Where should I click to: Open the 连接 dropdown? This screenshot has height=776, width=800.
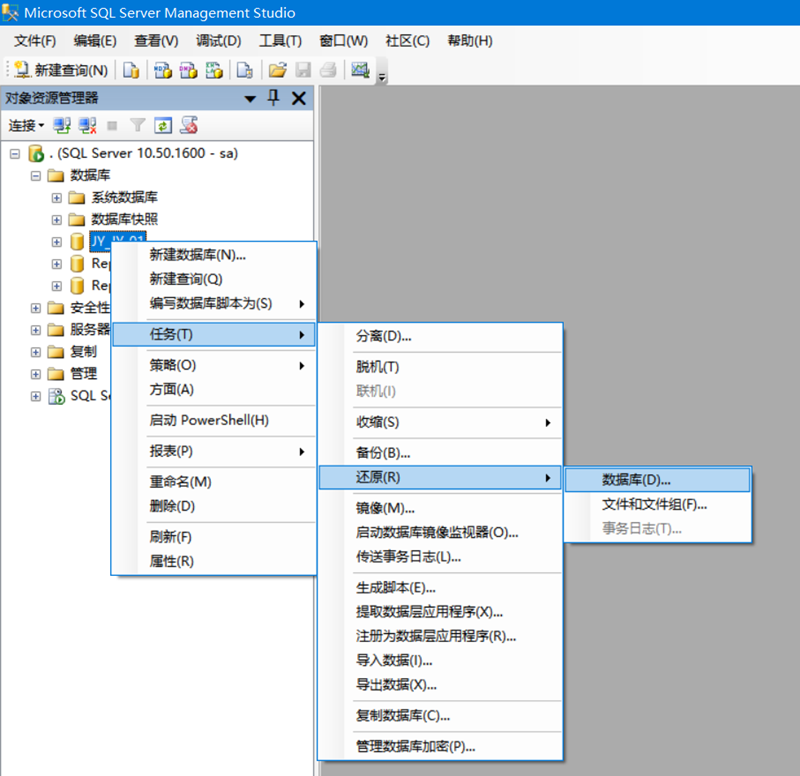pos(26,125)
